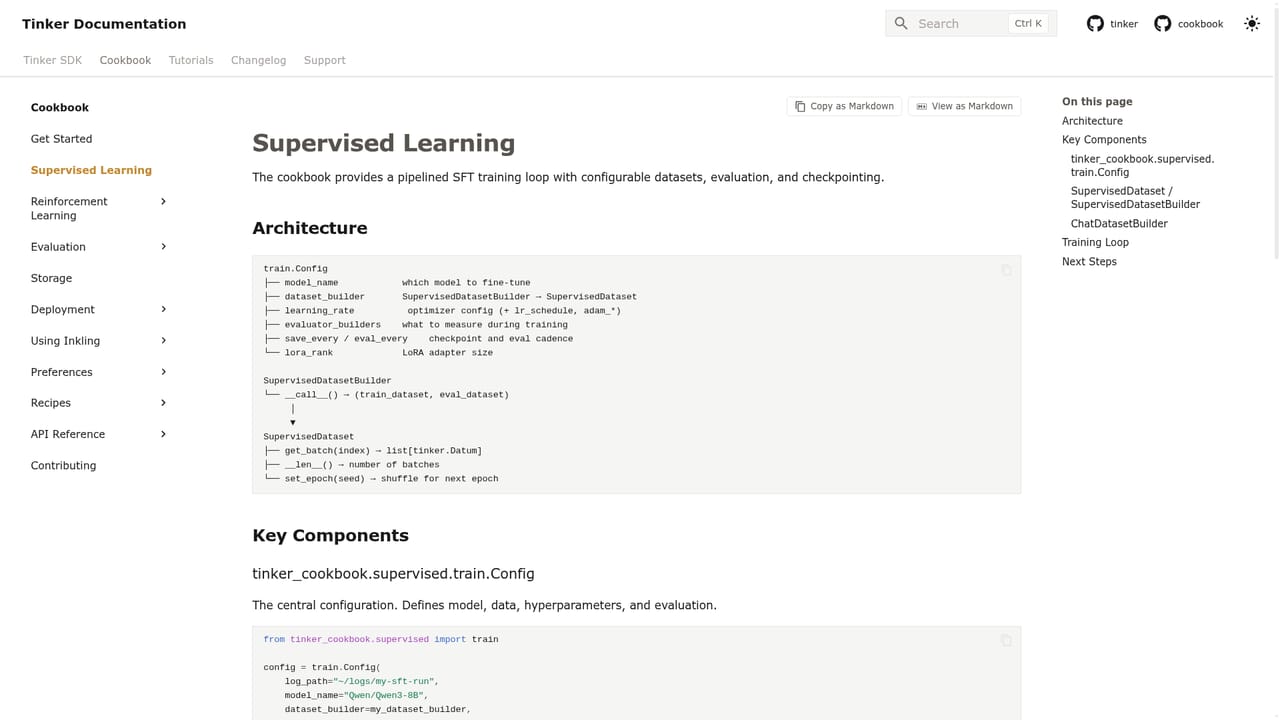The width and height of the screenshot is (1280, 720).
Task: Copy the Architecture code block
Action: click(x=1006, y=270)
